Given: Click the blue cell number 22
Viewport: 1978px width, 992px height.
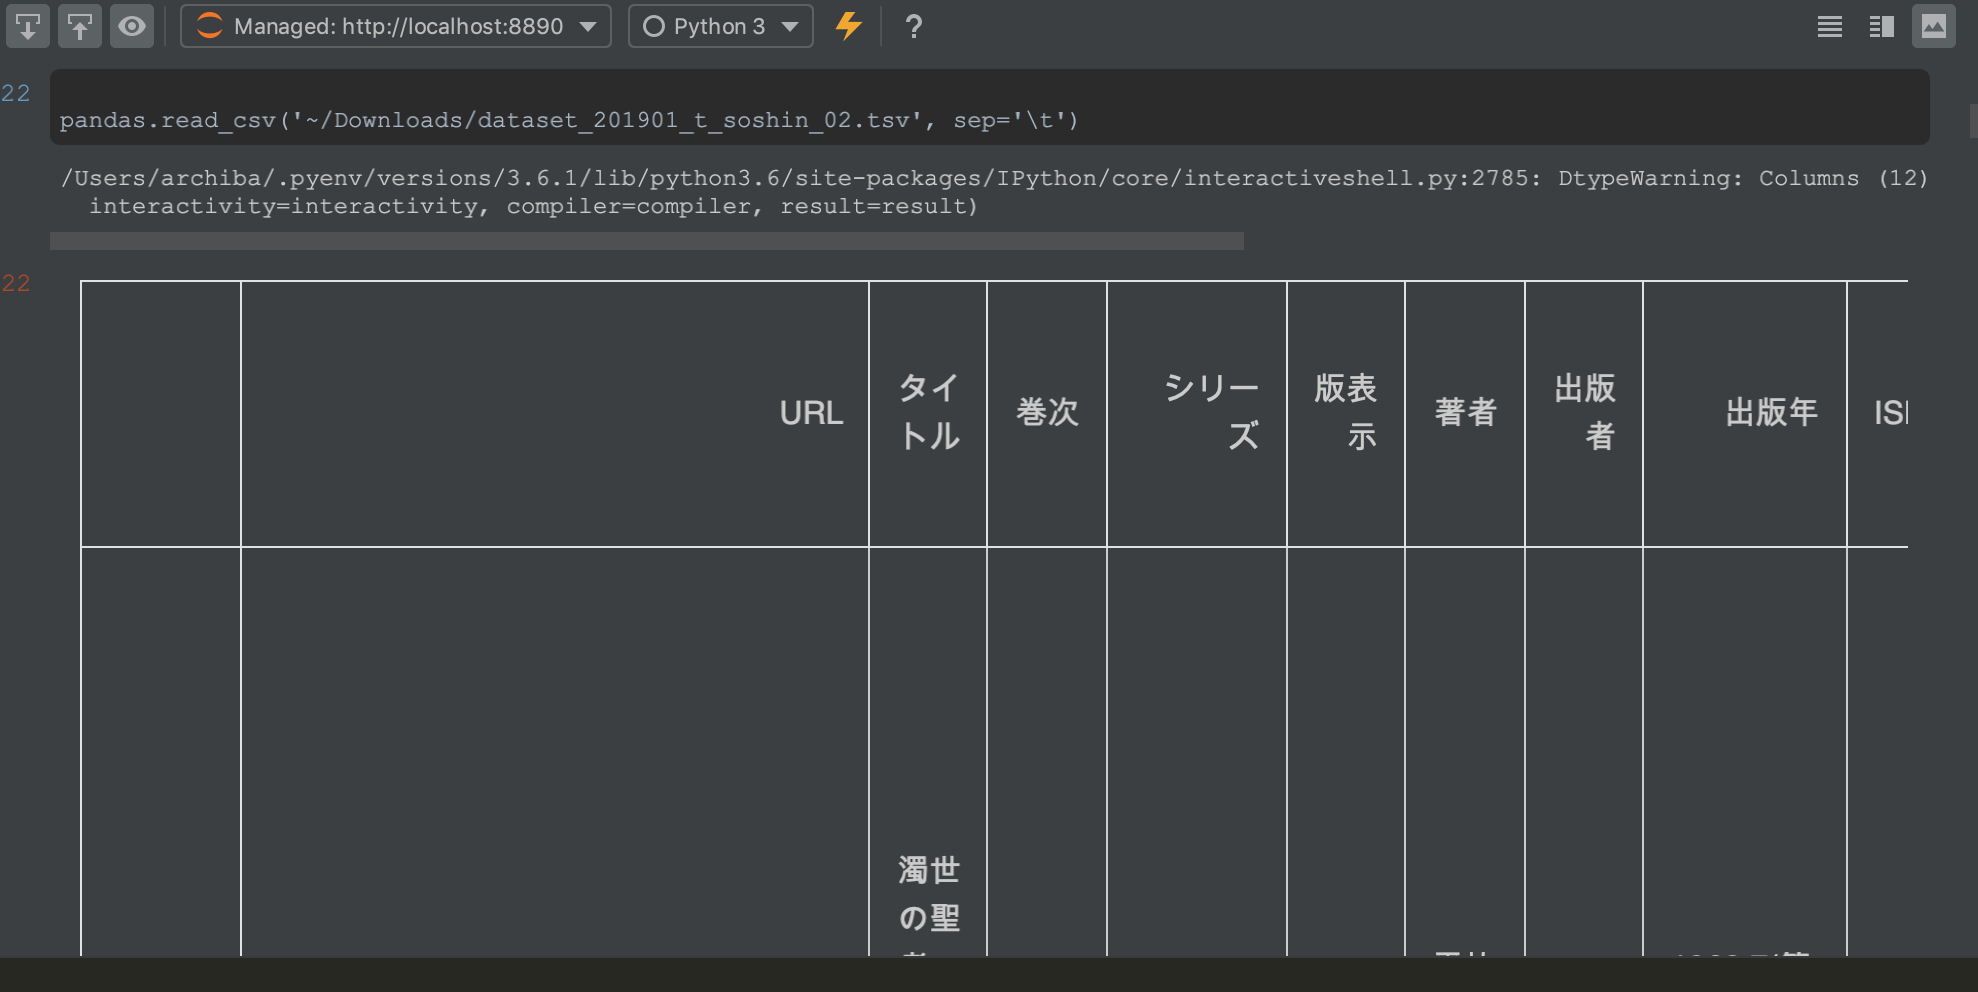Looking at the screenshot, I should [x=16, y=94].
